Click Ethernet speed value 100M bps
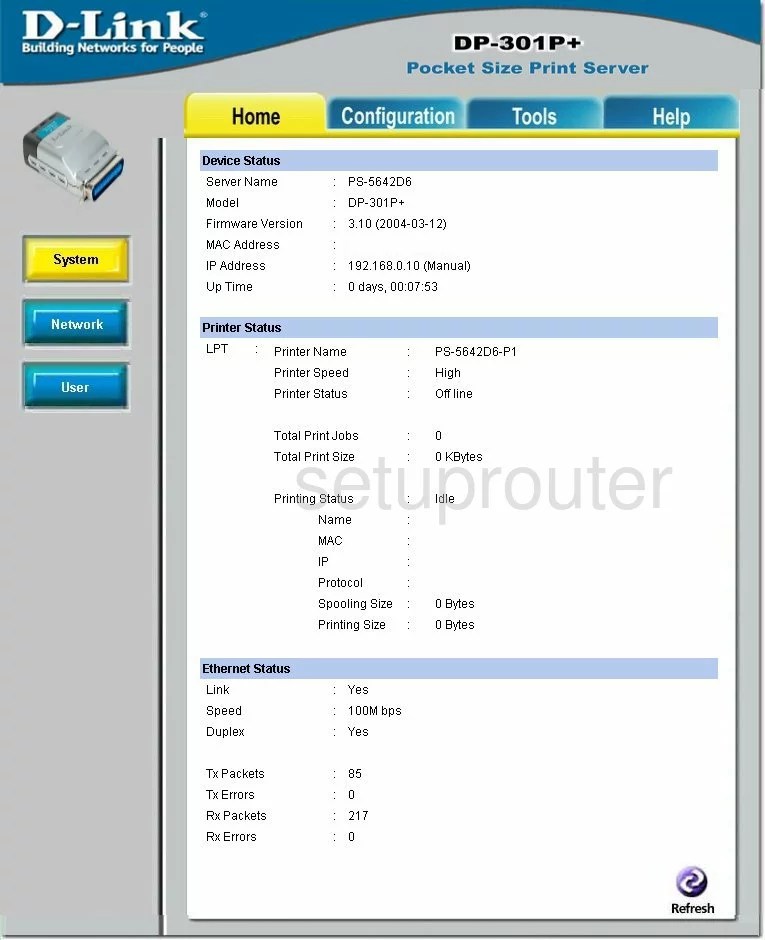Image resolution: width=765 pixels, height=940 pixels. pos(374,711)
